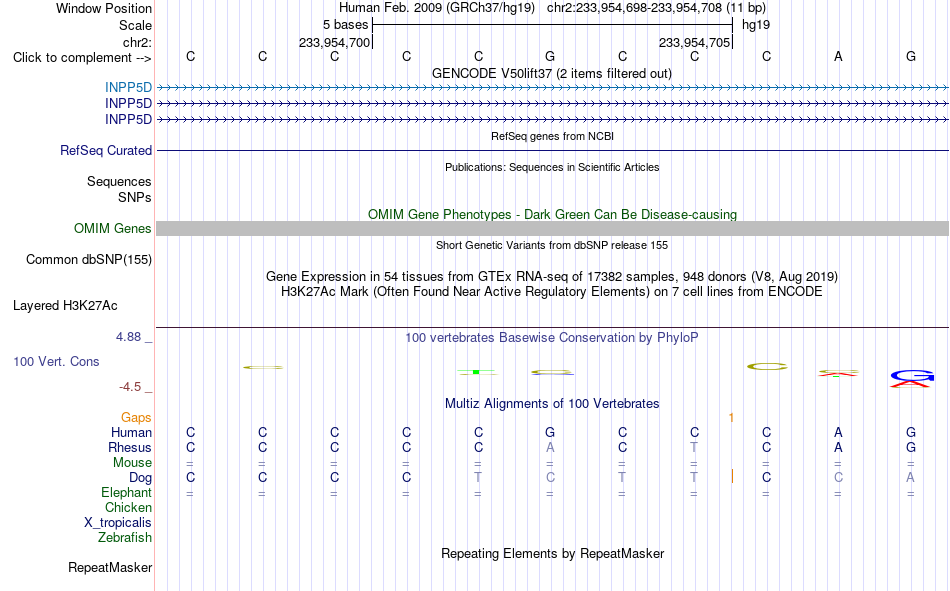The height and width of the screenshot is (591, 950).
Task: Click the orange Gaps label
Action: (x=136, y=418)
